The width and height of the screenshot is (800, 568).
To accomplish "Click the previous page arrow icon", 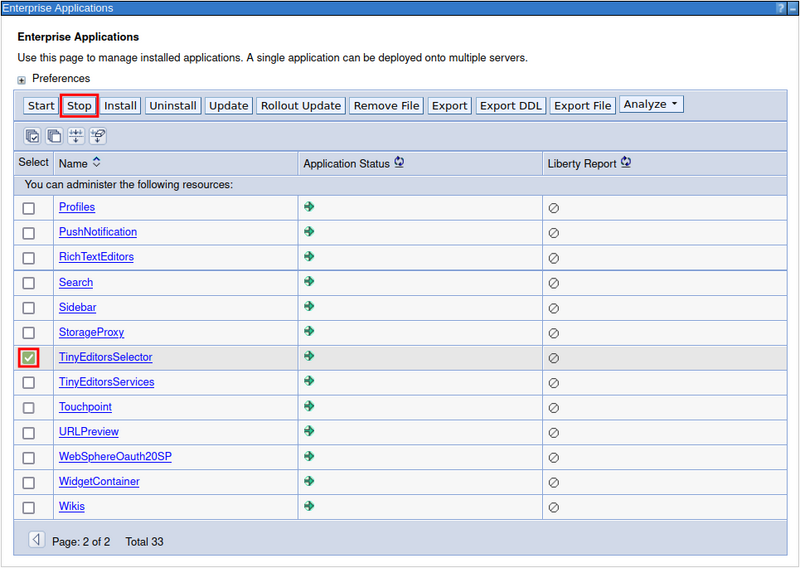I will (36, 540).
